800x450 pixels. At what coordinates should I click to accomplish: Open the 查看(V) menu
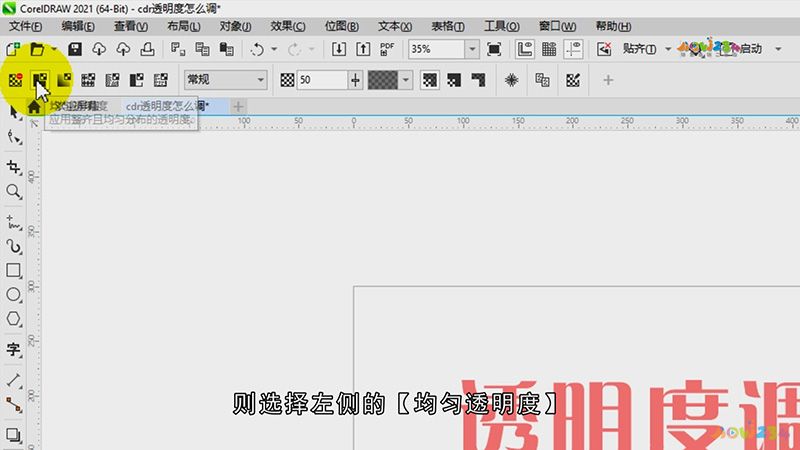[x=131, y=26]
